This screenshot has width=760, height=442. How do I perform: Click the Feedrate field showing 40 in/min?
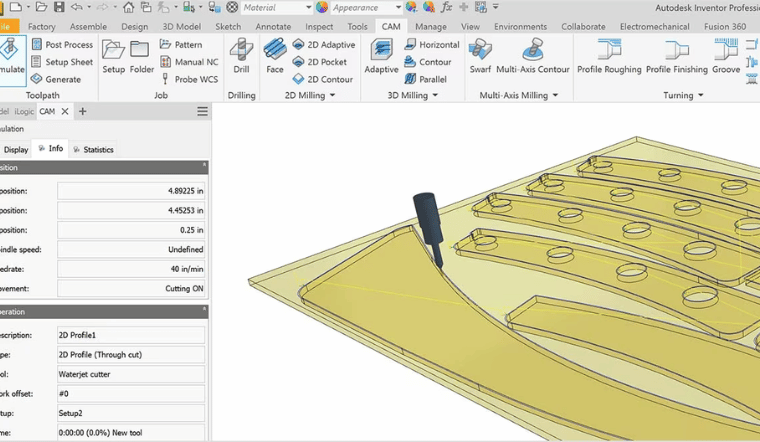pyautogui.click(x=131, y=269)
